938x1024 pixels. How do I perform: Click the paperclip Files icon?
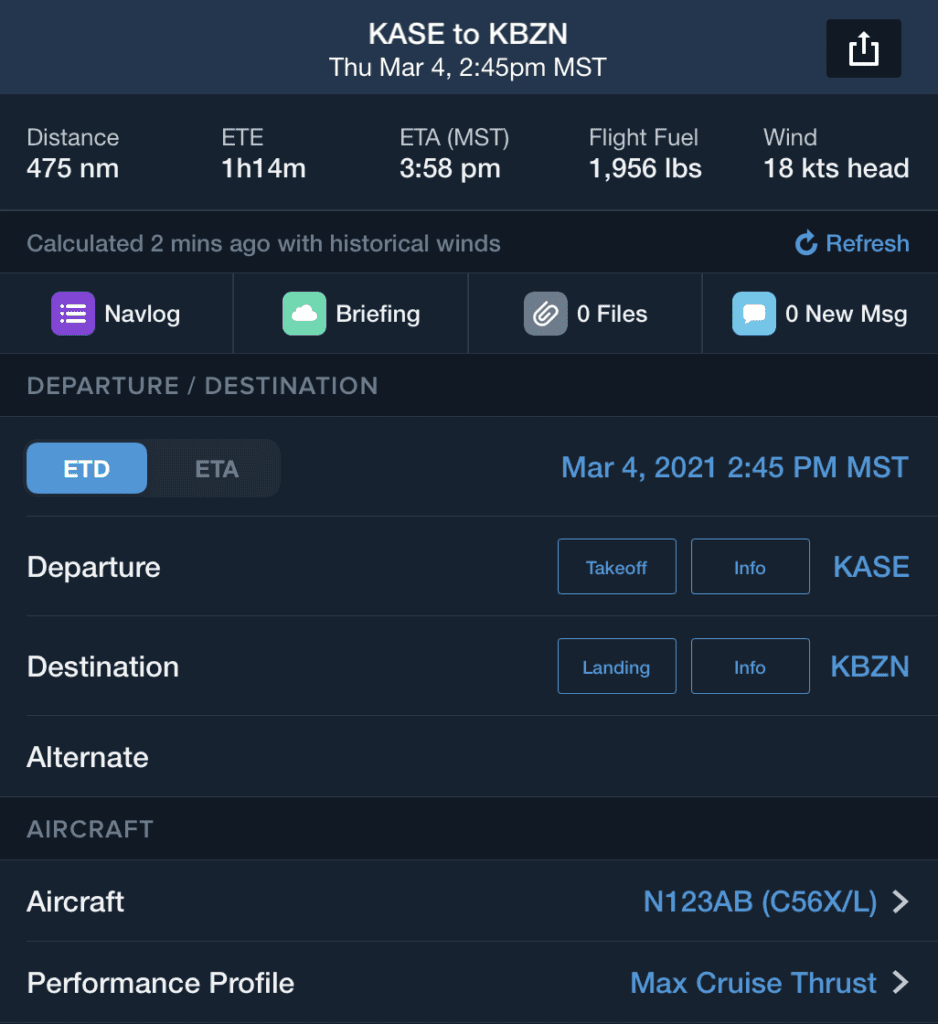click(545, 314)
